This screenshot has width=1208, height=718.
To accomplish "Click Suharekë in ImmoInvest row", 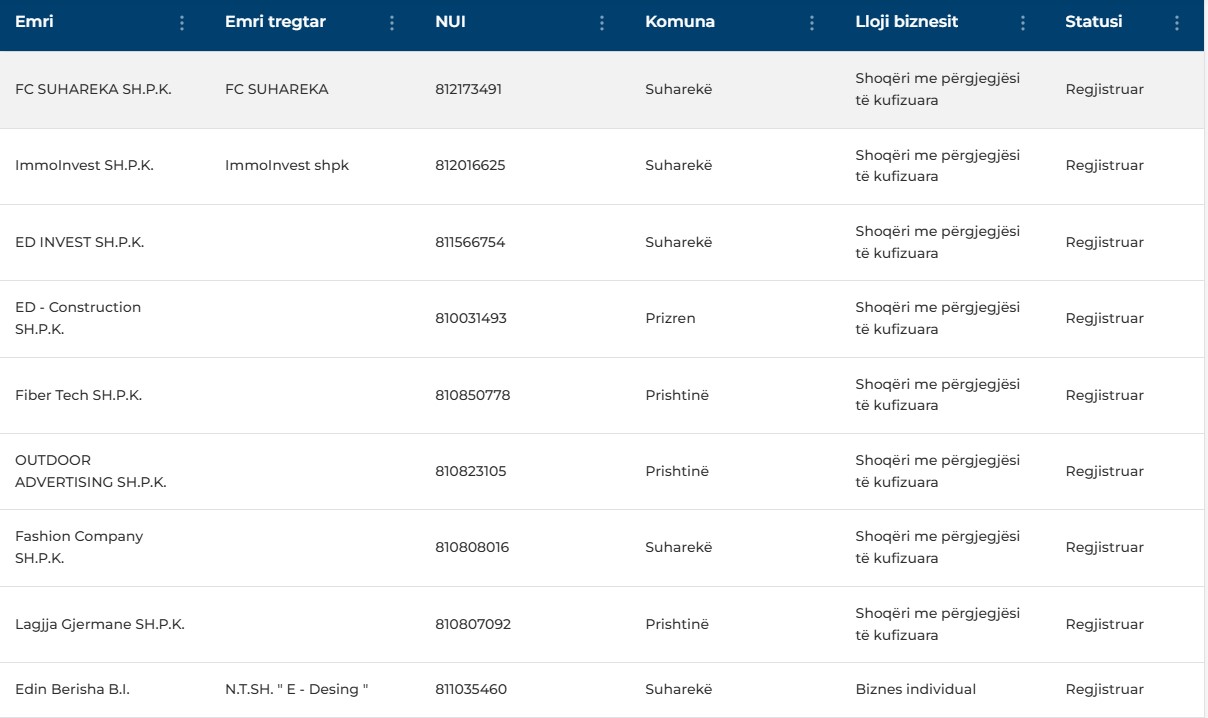I will point(679,165).
